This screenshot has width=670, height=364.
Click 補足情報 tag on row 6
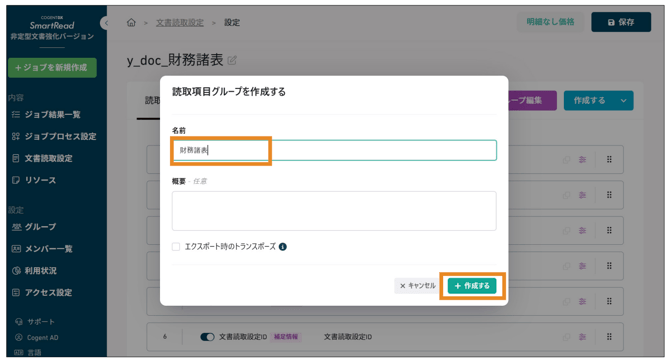pos(286,337)
